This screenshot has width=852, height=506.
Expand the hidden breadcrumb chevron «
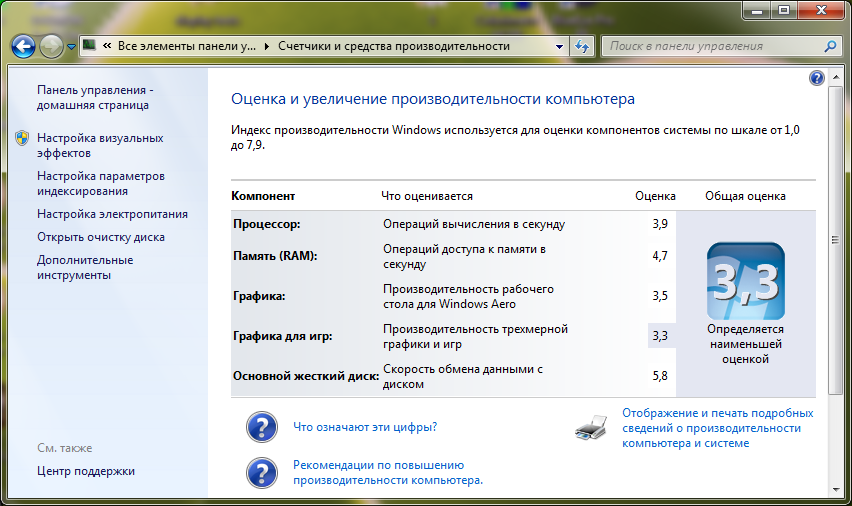coord(107,46)
